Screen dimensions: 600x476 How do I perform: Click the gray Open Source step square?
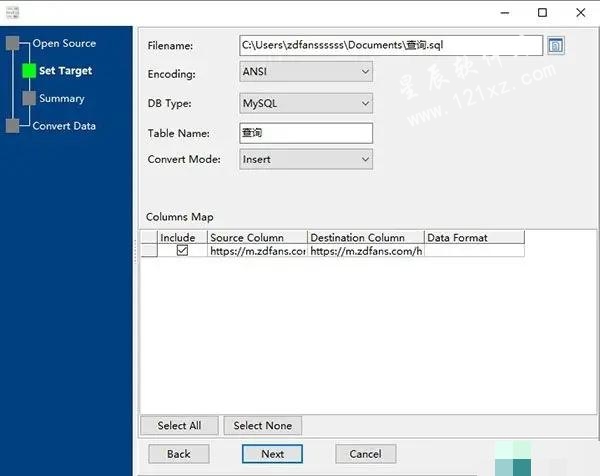pyautogui.click(x=13, y=43)
